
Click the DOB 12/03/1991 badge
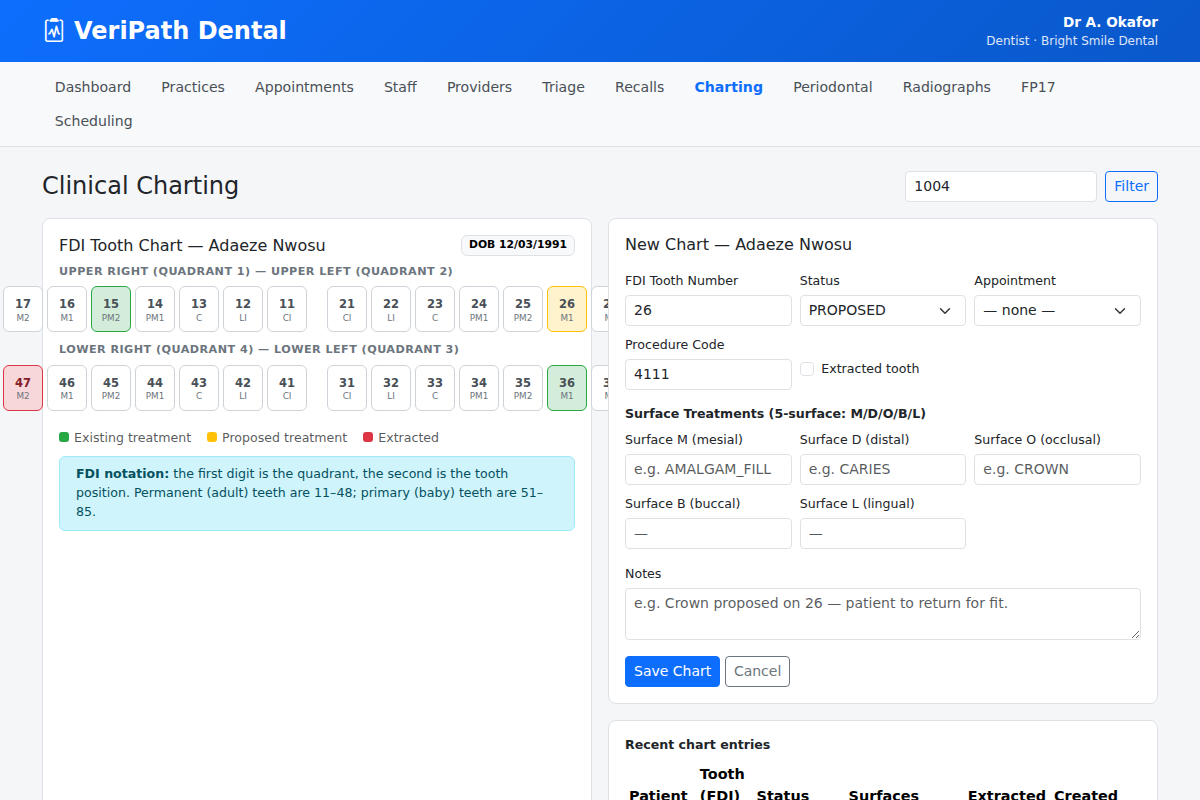coord(518,245)
